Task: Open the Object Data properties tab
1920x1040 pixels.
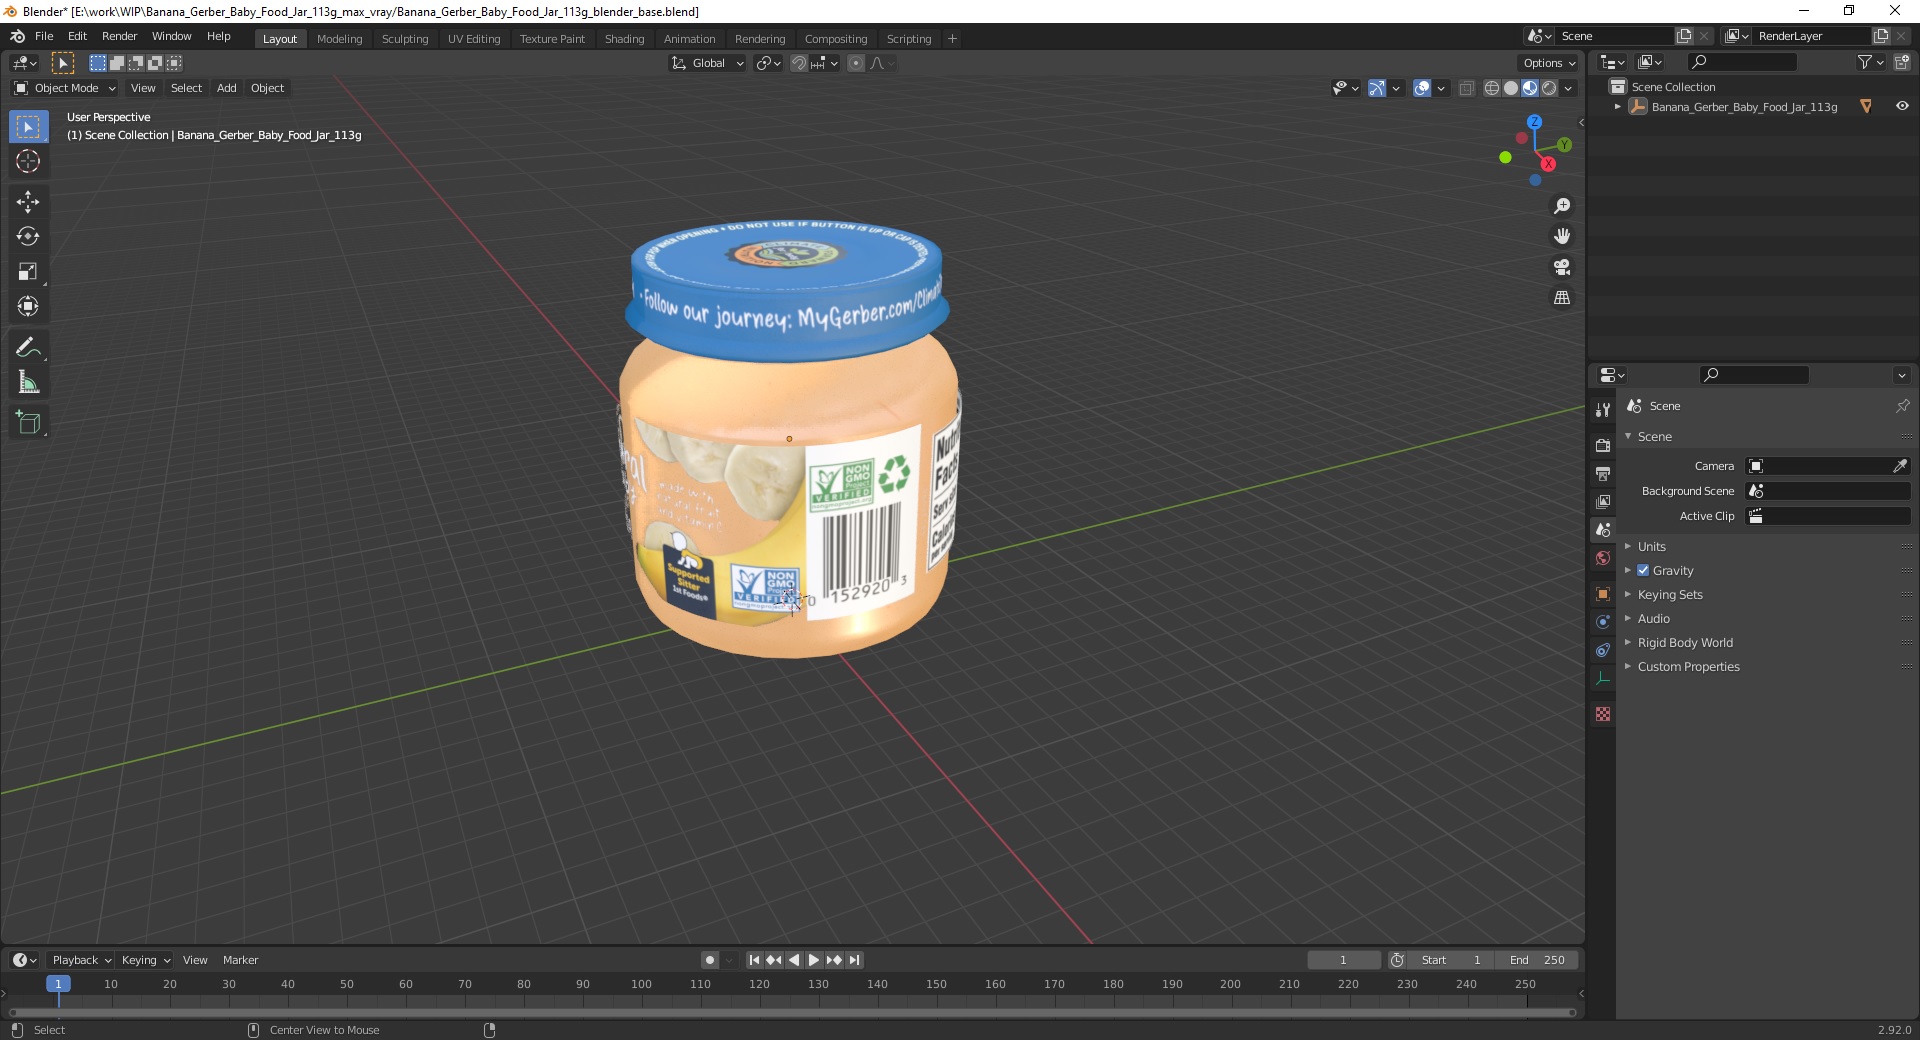Action: pos(1603,678)
